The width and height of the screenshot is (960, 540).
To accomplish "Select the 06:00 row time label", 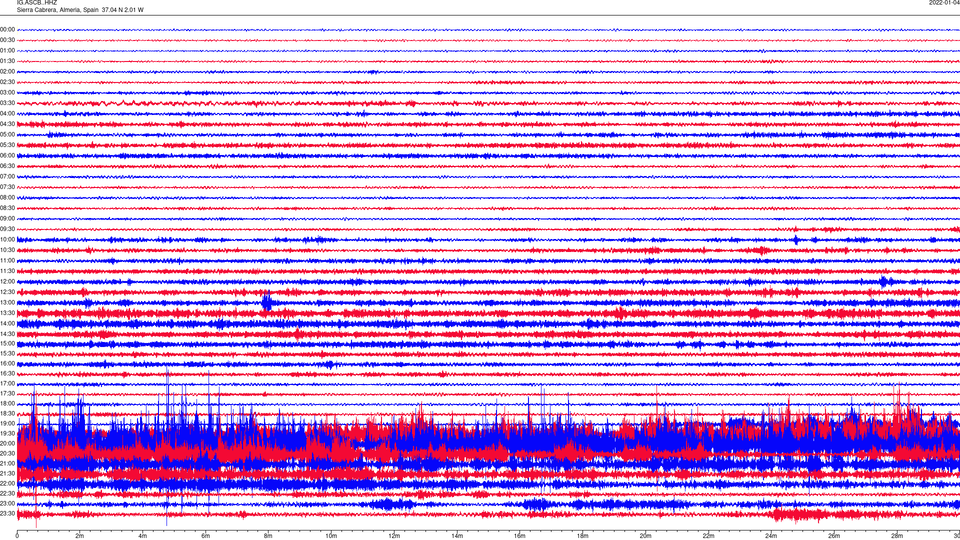I will click(x=7, y=156).
